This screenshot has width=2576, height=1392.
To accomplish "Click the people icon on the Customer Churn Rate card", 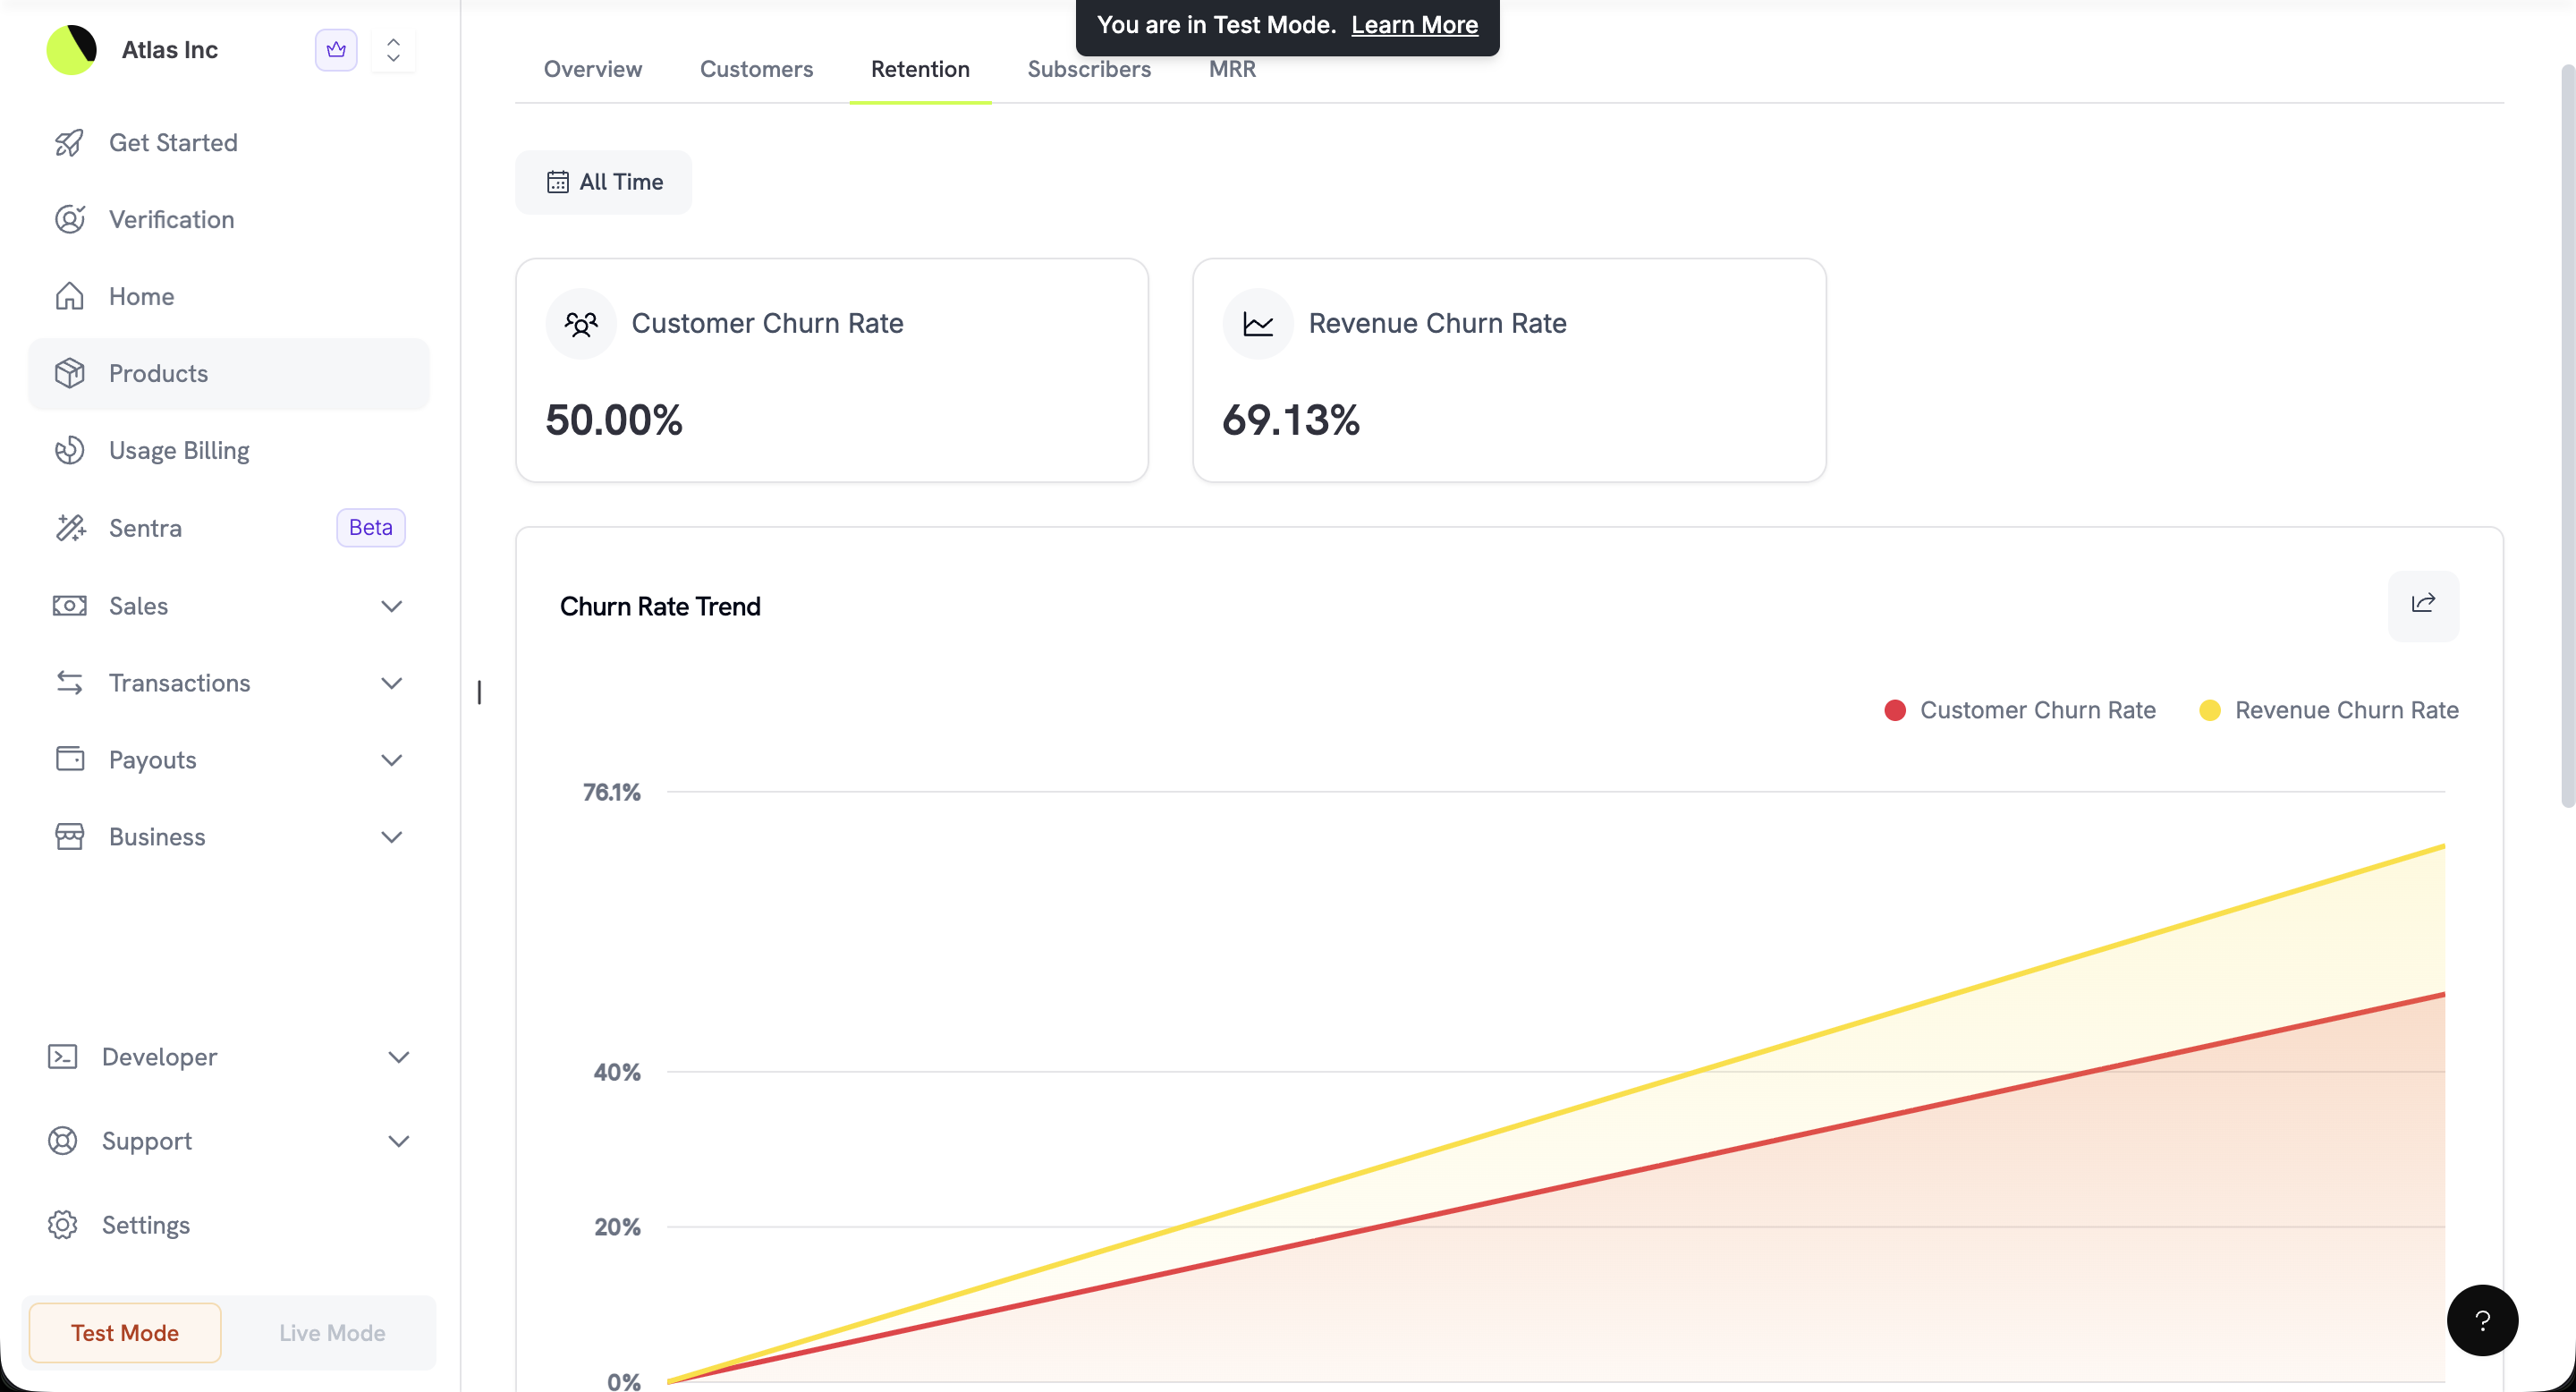I will click(x=580, y=323).
